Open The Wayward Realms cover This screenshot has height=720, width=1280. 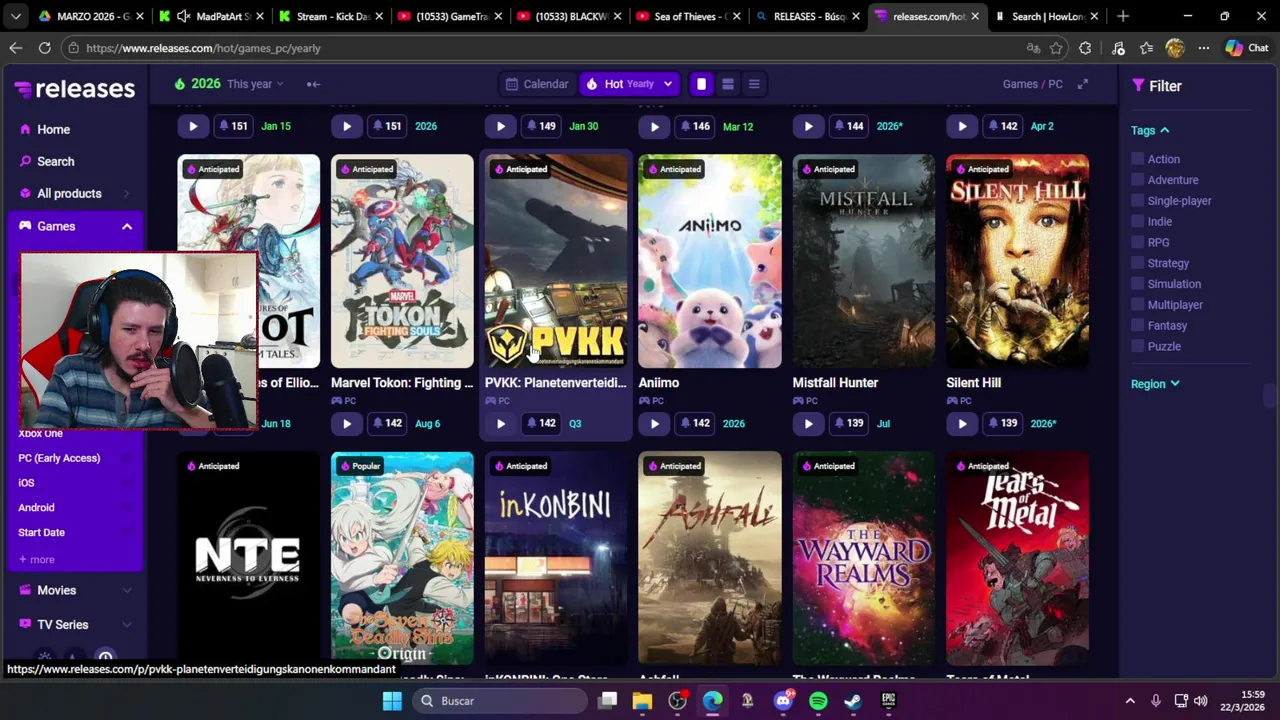tap(864, 558)
